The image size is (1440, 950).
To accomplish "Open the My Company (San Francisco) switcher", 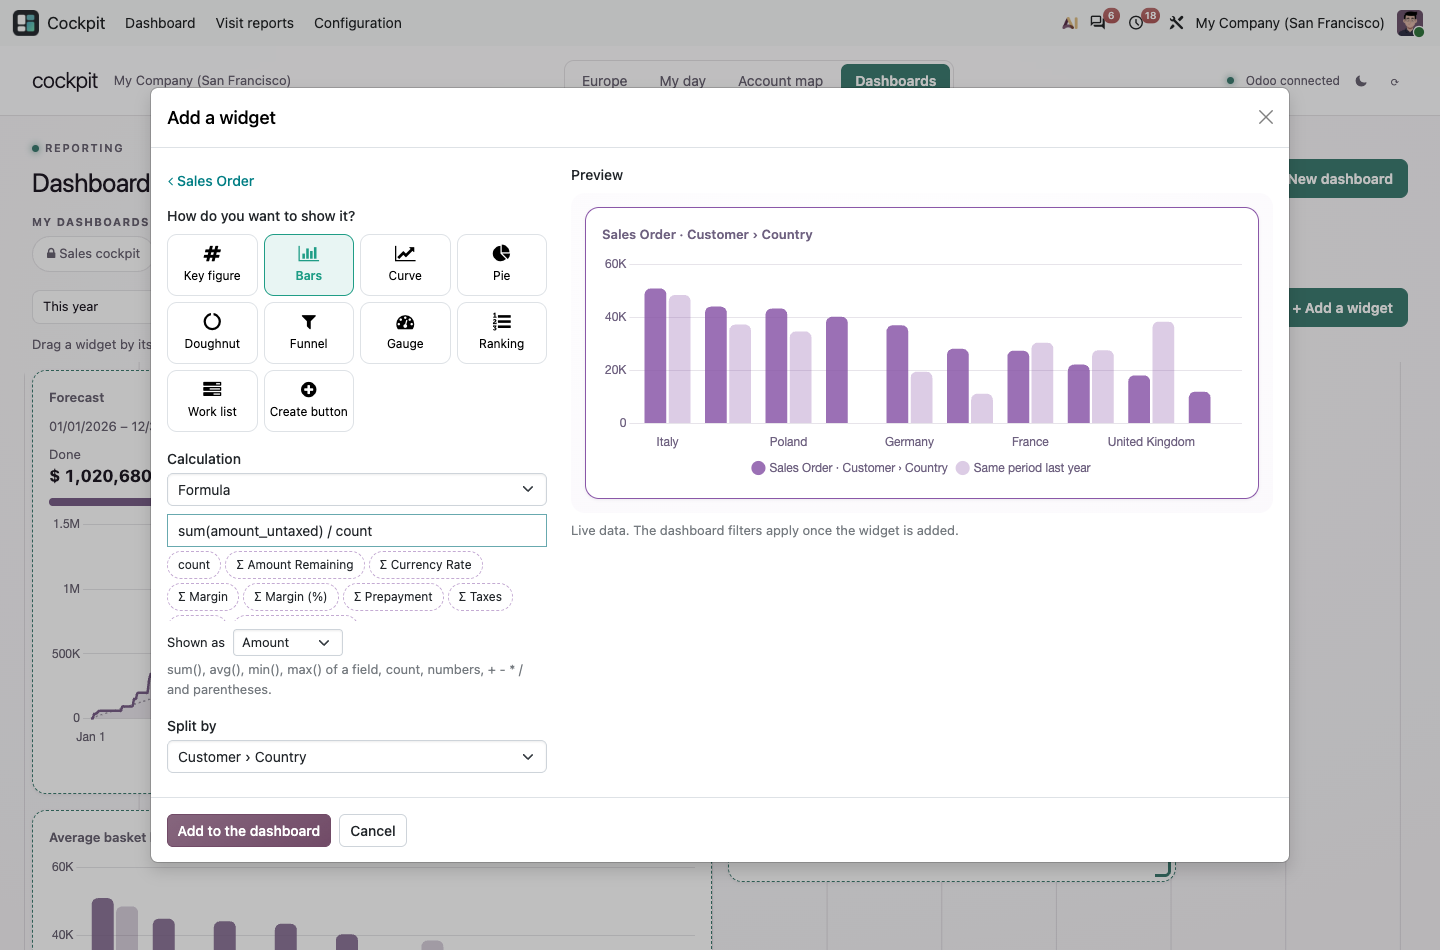I will [x=1290, y=23].
